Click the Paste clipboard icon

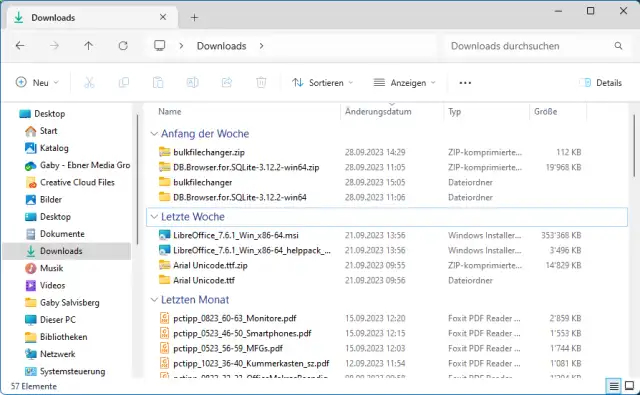click(x=158, y=83)
